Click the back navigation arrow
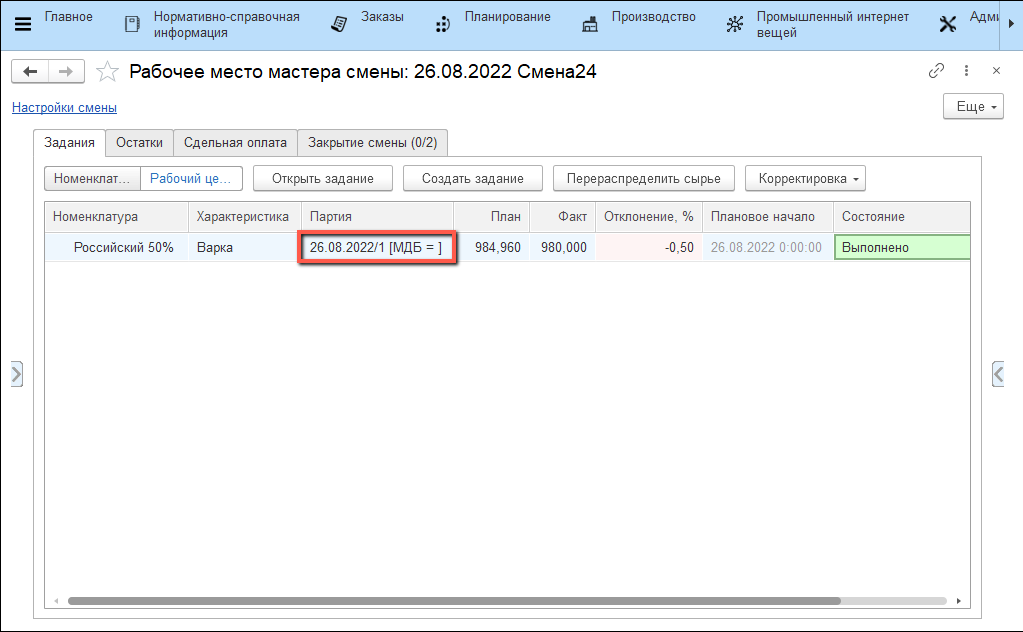 pos(31,71)
